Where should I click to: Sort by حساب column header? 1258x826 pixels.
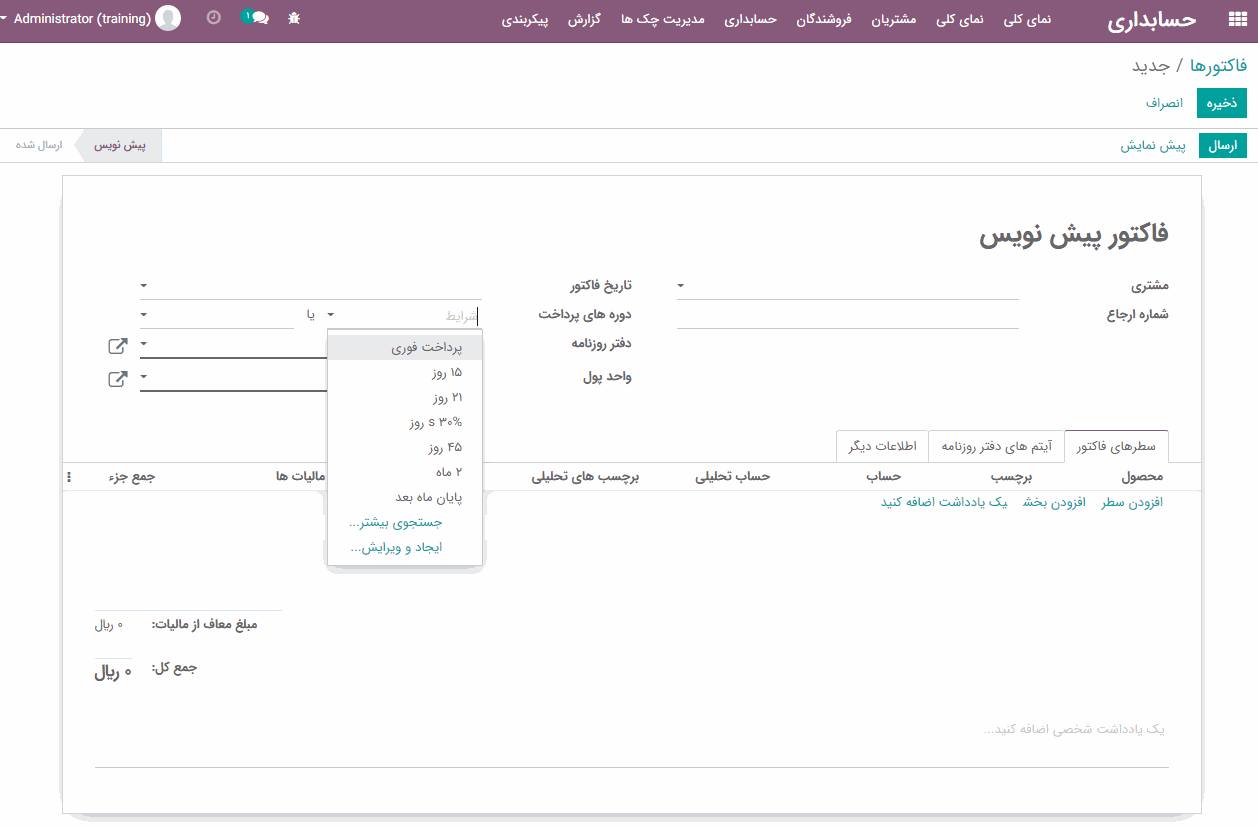tap(884, 477)
